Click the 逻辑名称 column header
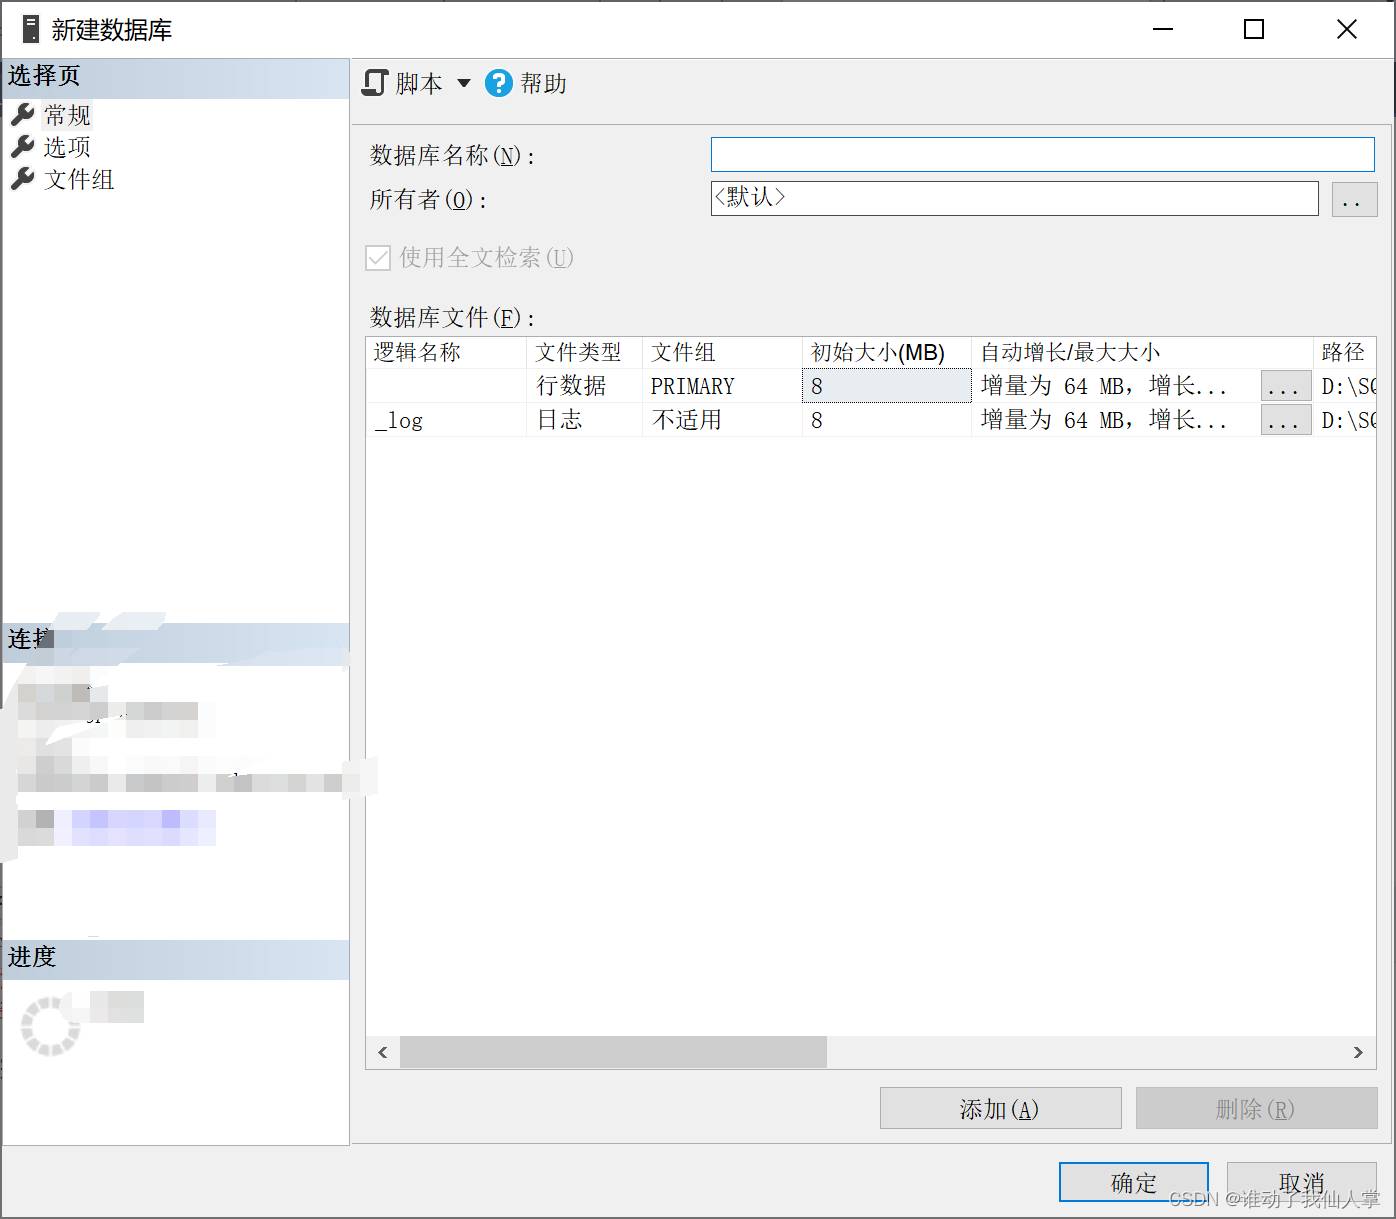 click(x=446, y=352)
